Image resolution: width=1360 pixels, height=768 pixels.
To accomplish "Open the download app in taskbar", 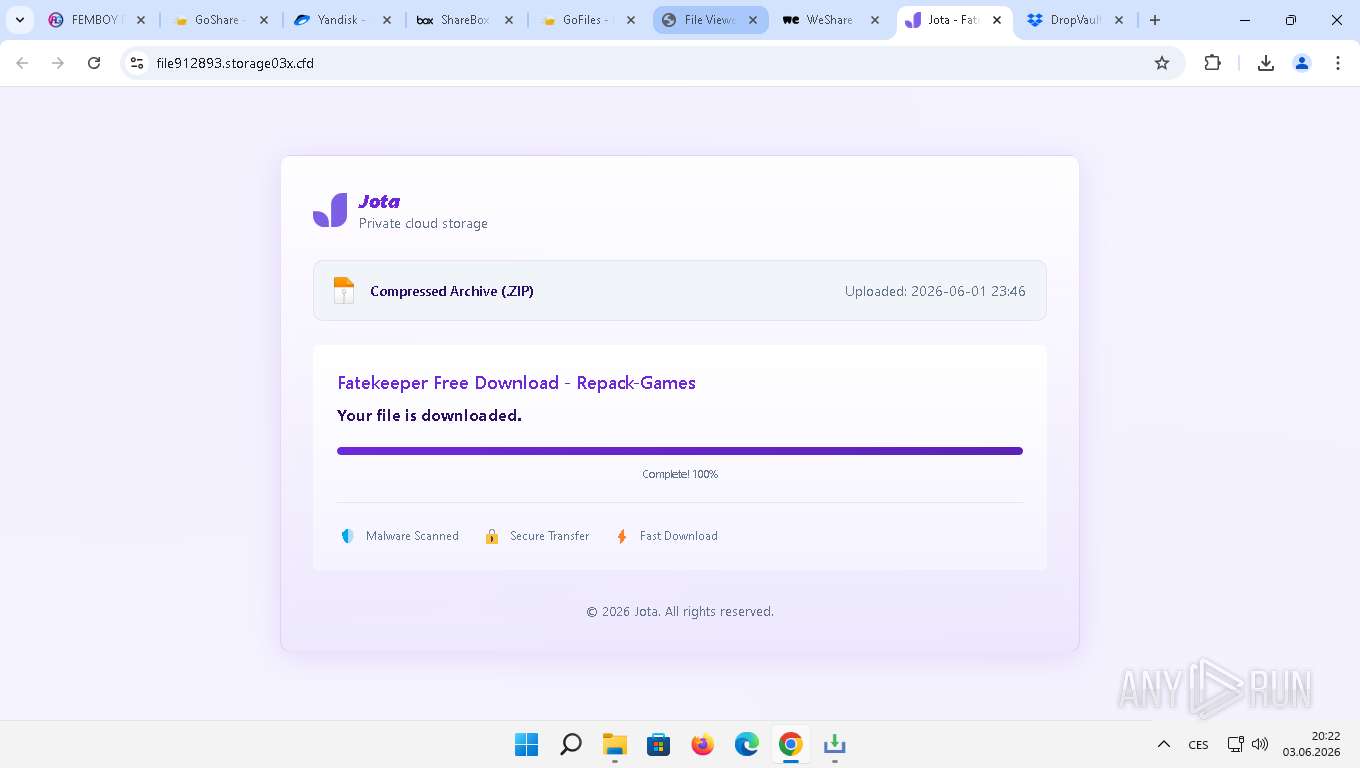I will point(834,744).
